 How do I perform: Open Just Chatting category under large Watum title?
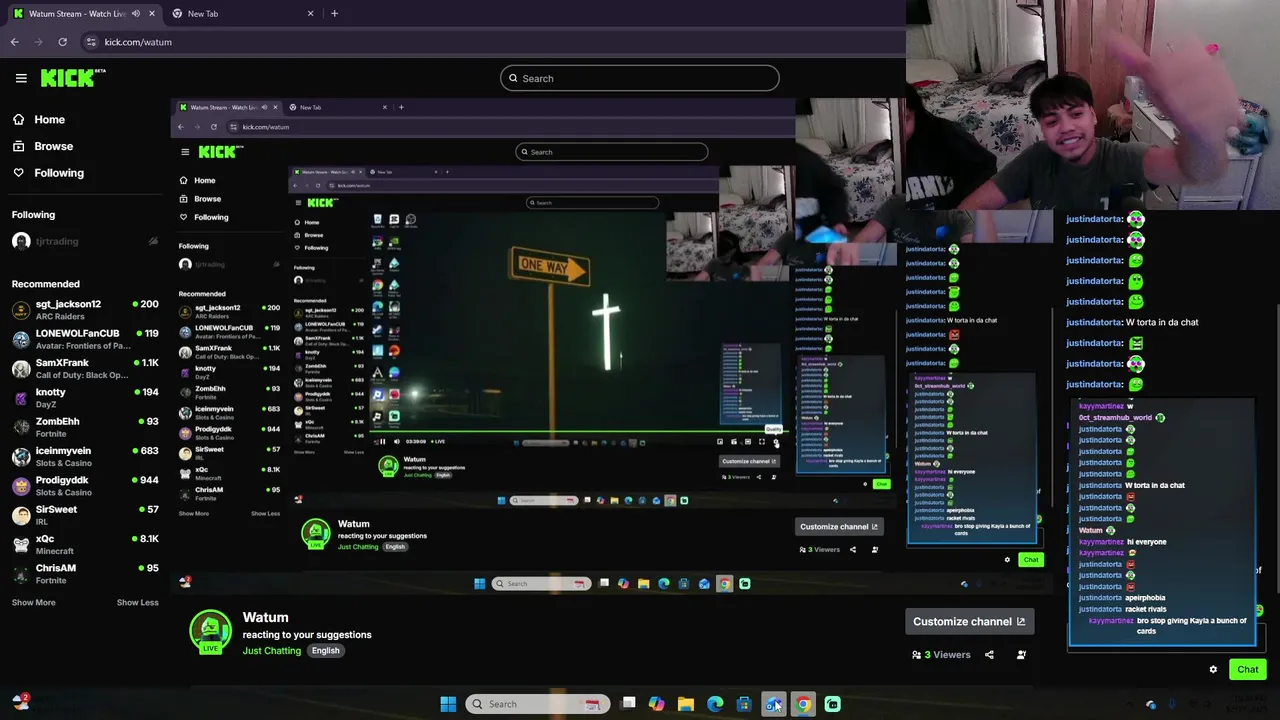271,650
